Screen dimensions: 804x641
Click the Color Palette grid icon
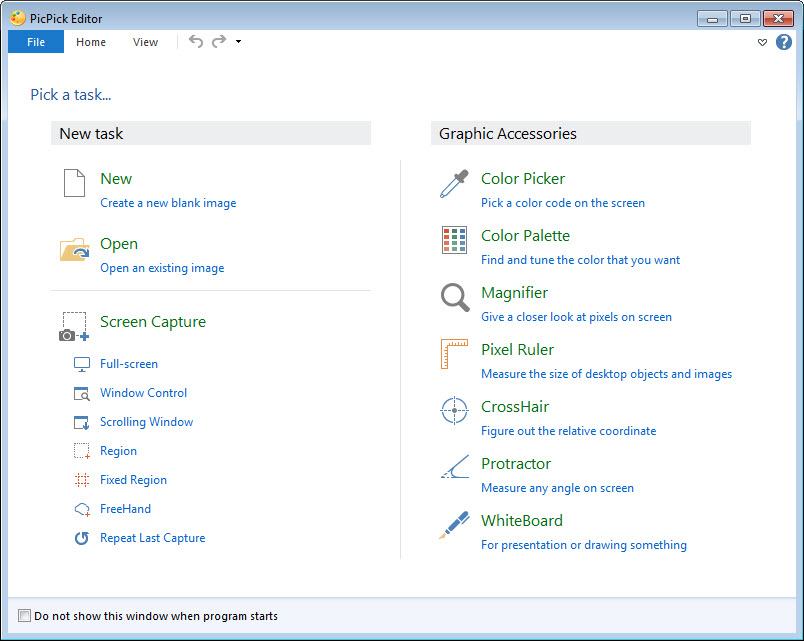454,240
